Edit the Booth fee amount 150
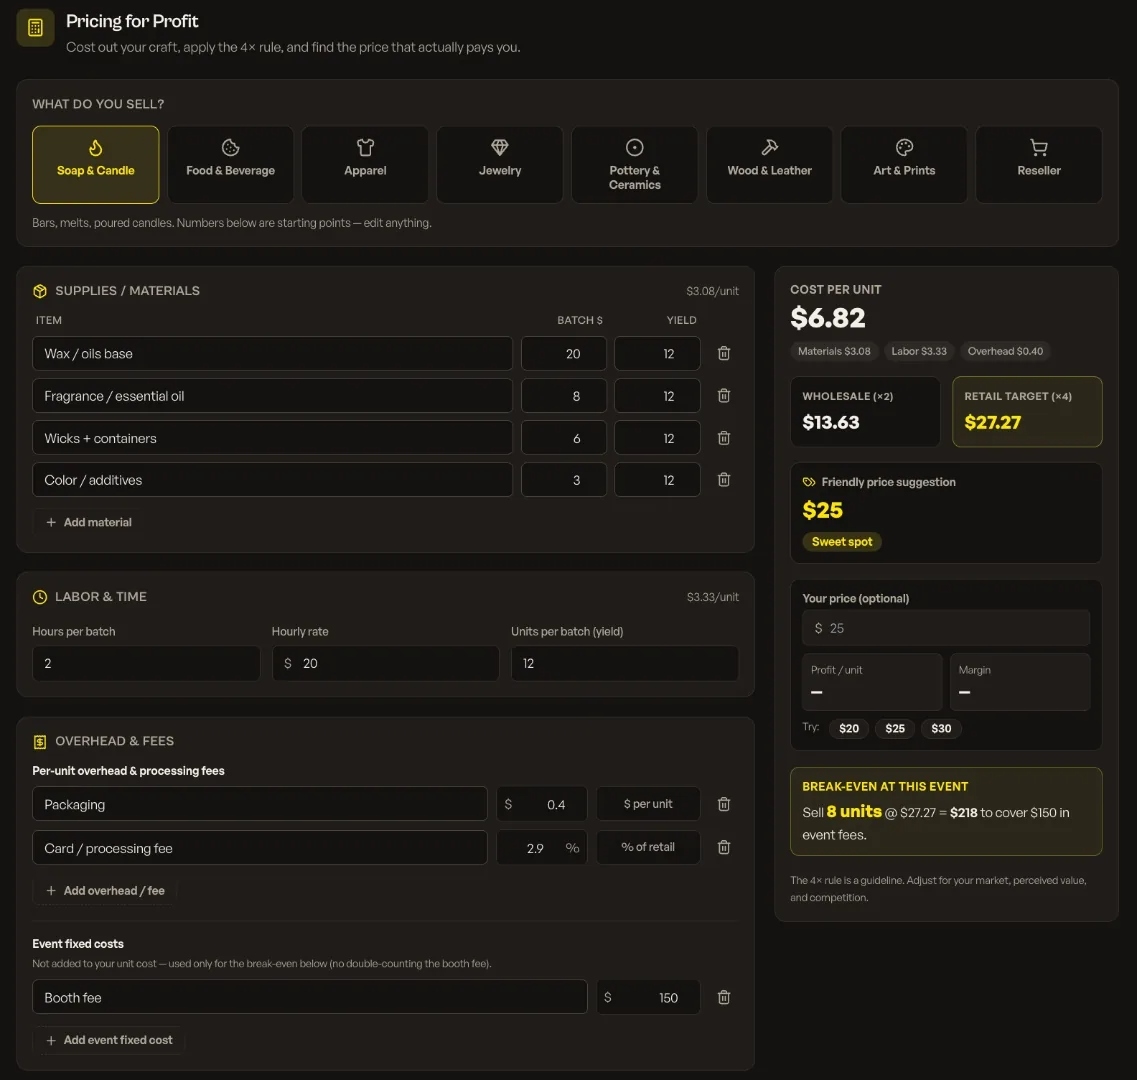Image resolution: width=1137 pixels, height=1080 pixels. [x=648, y=997]
